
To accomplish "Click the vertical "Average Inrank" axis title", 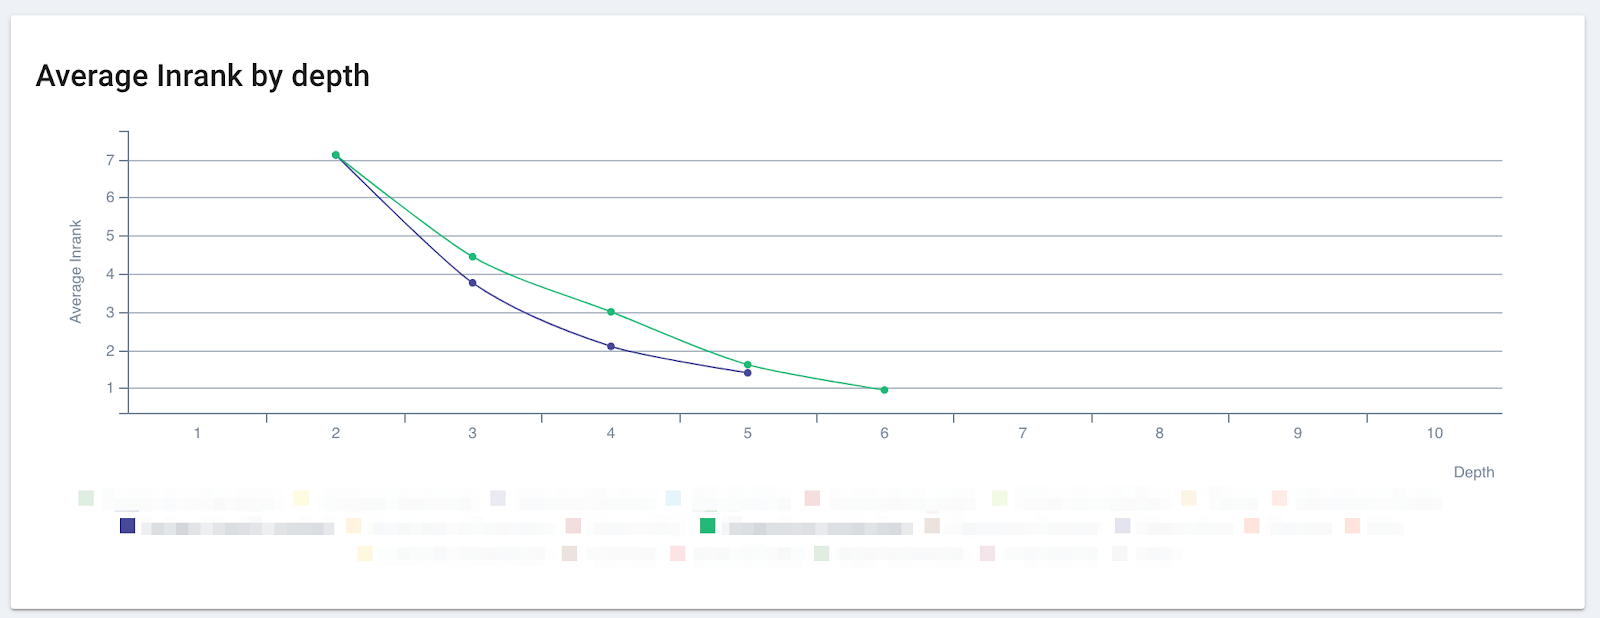I will click(76, 271).
